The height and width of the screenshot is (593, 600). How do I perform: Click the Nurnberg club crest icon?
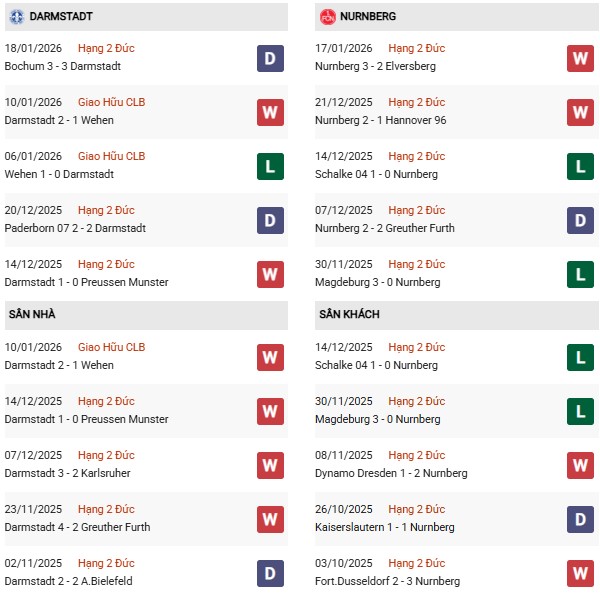point(328,17)
